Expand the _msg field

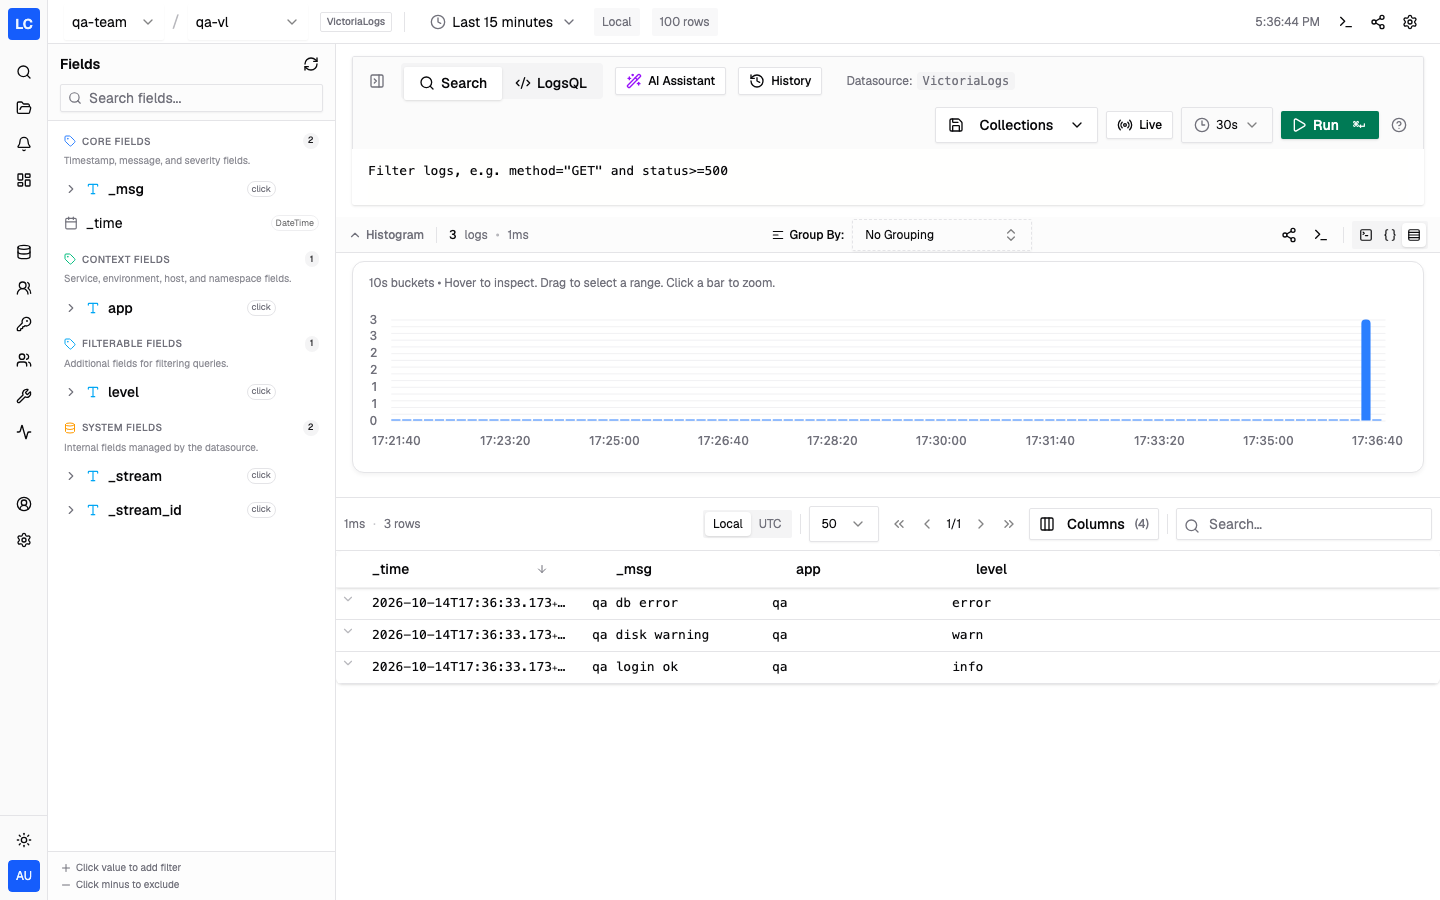pos(71,189)
